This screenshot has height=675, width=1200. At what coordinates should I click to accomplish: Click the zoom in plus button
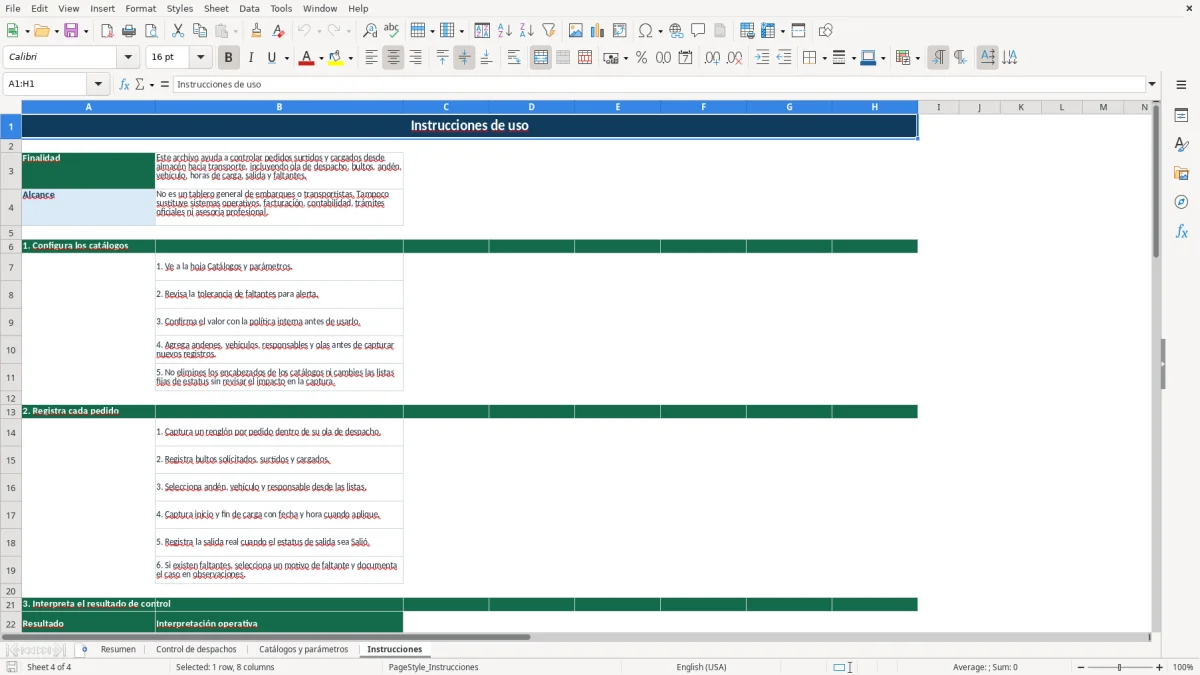[1160, 667]
